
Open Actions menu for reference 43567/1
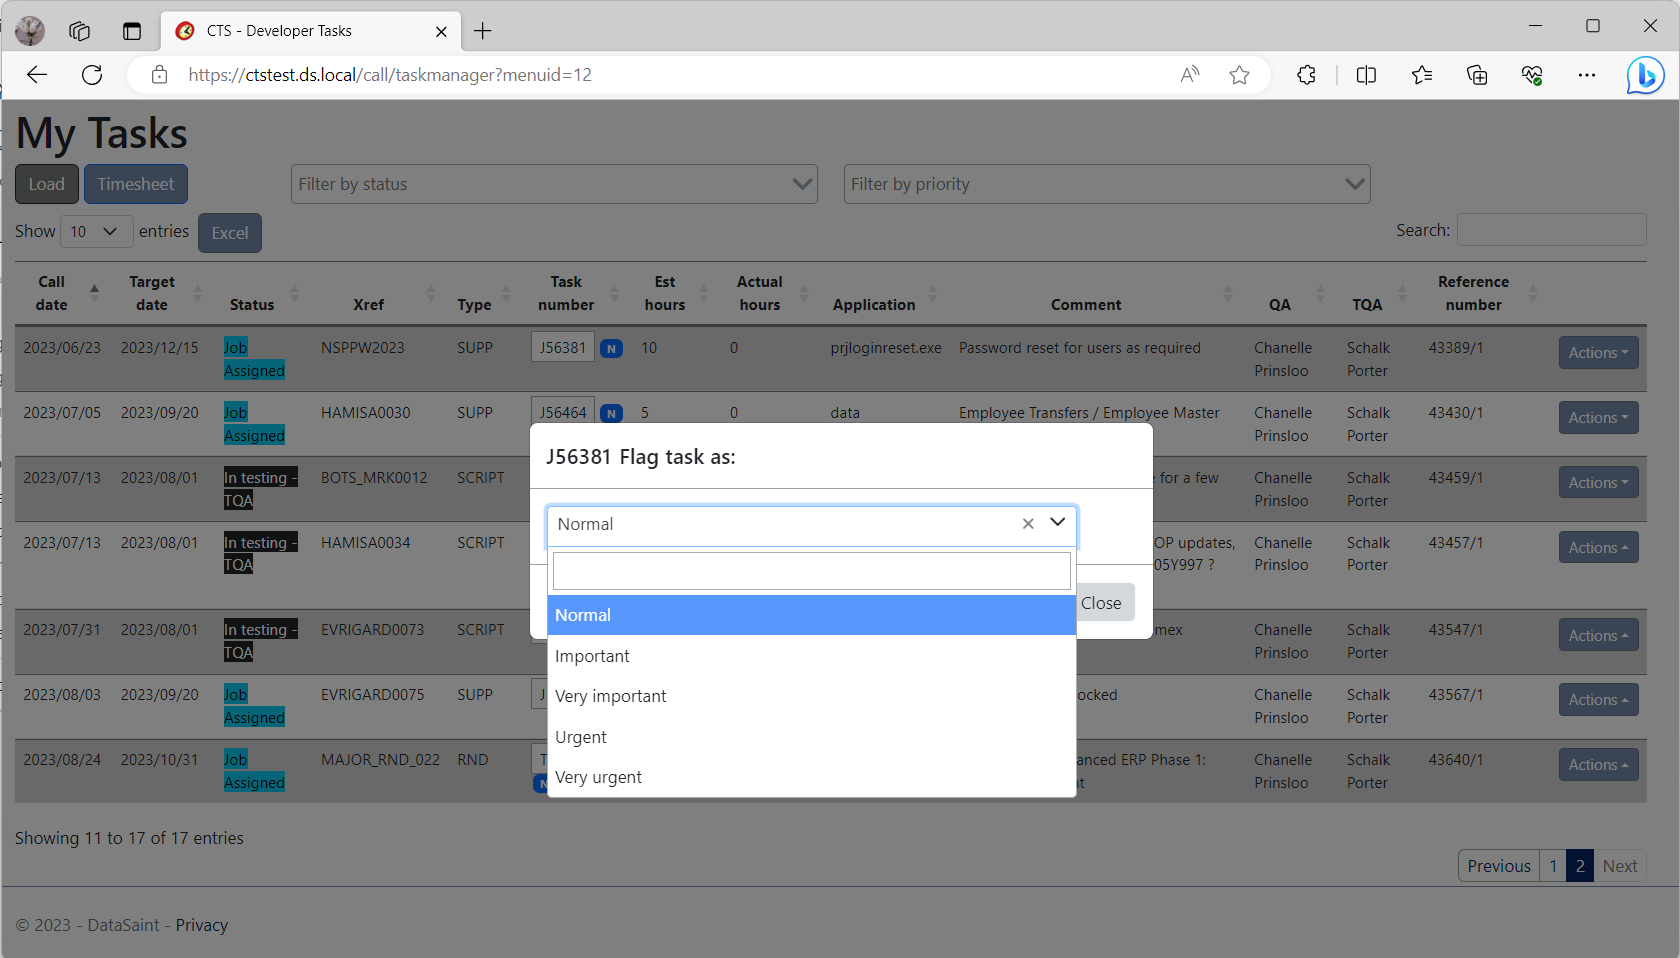(1598, 699)
